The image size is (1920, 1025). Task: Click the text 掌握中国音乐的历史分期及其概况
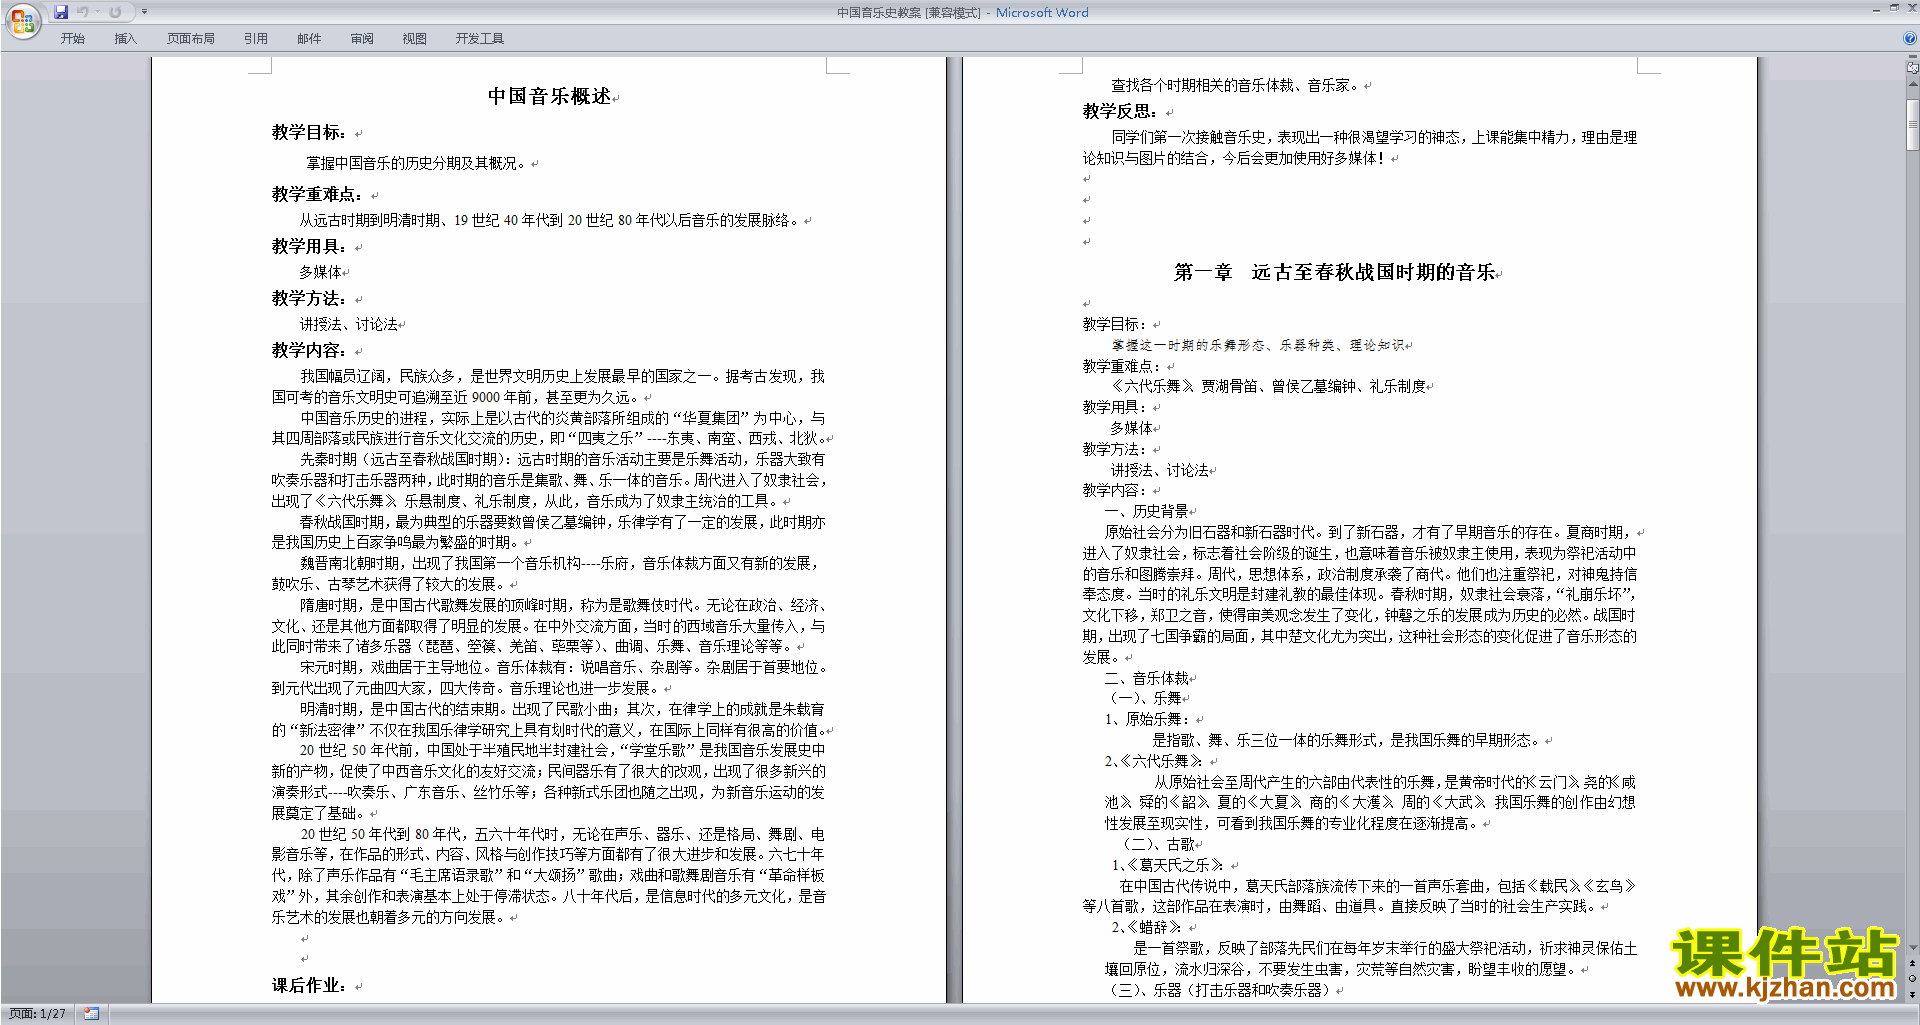coord(416,163)
